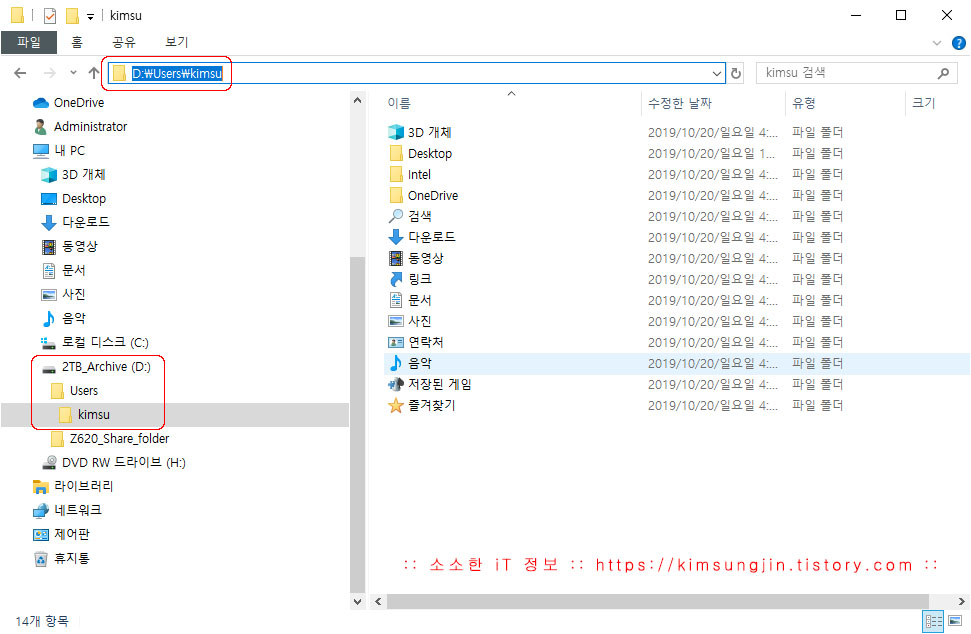This screenshot has width=971, height=634.
Task: Click new folder quick access icon
Action: (x=72, y=15)
